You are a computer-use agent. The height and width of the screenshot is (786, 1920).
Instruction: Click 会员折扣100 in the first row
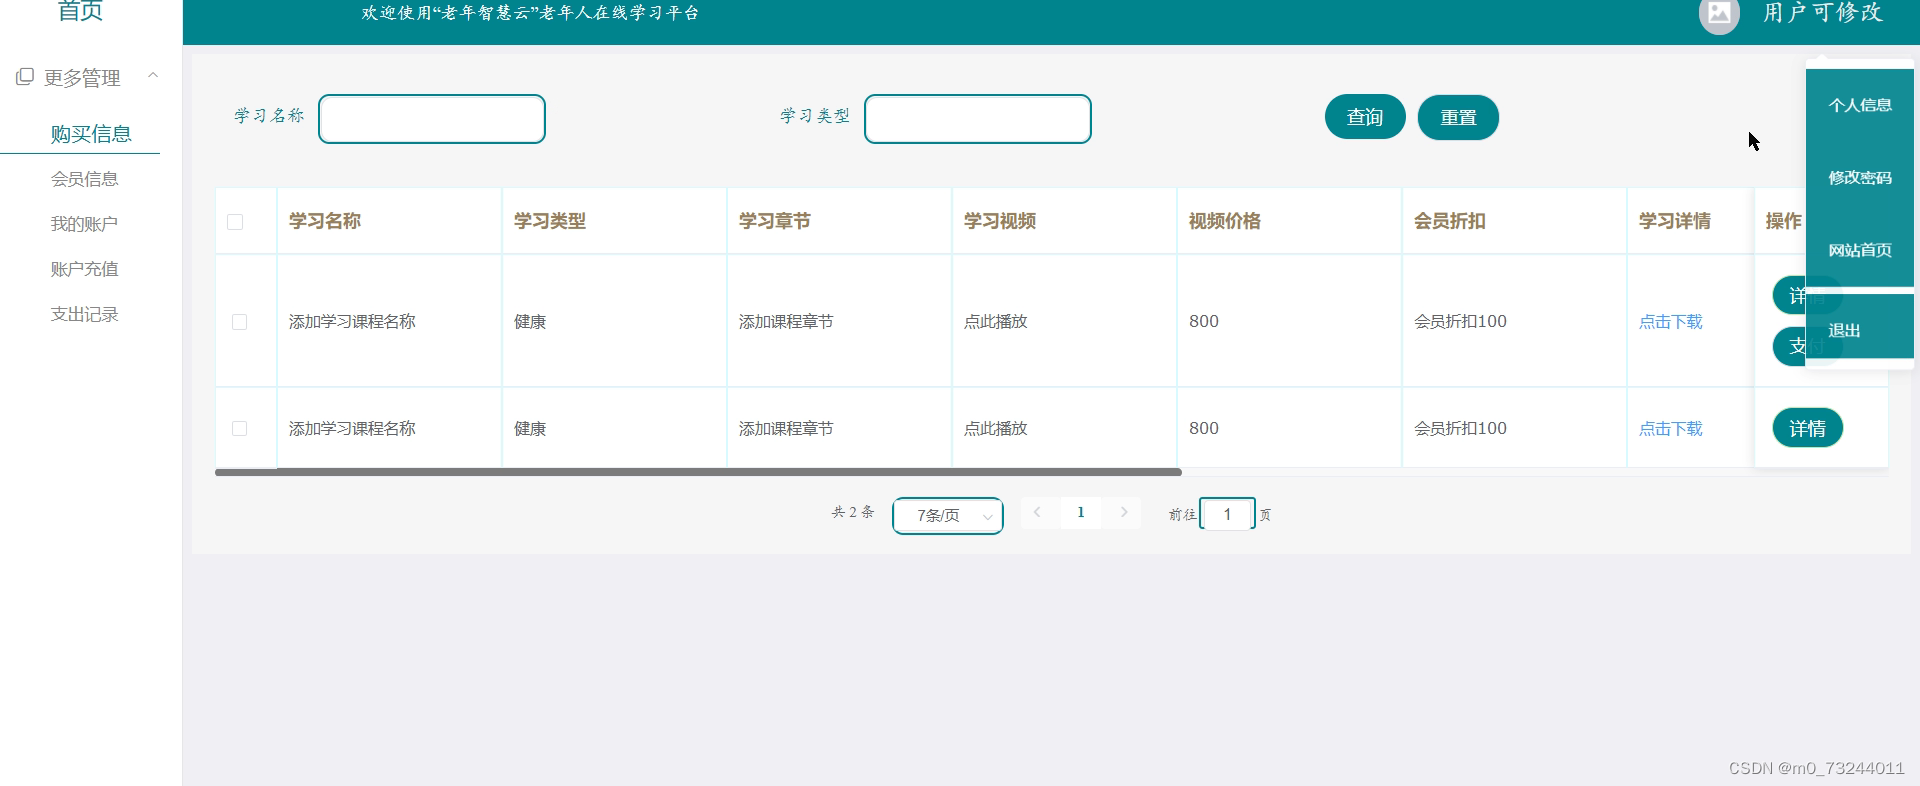(1460, 322)
